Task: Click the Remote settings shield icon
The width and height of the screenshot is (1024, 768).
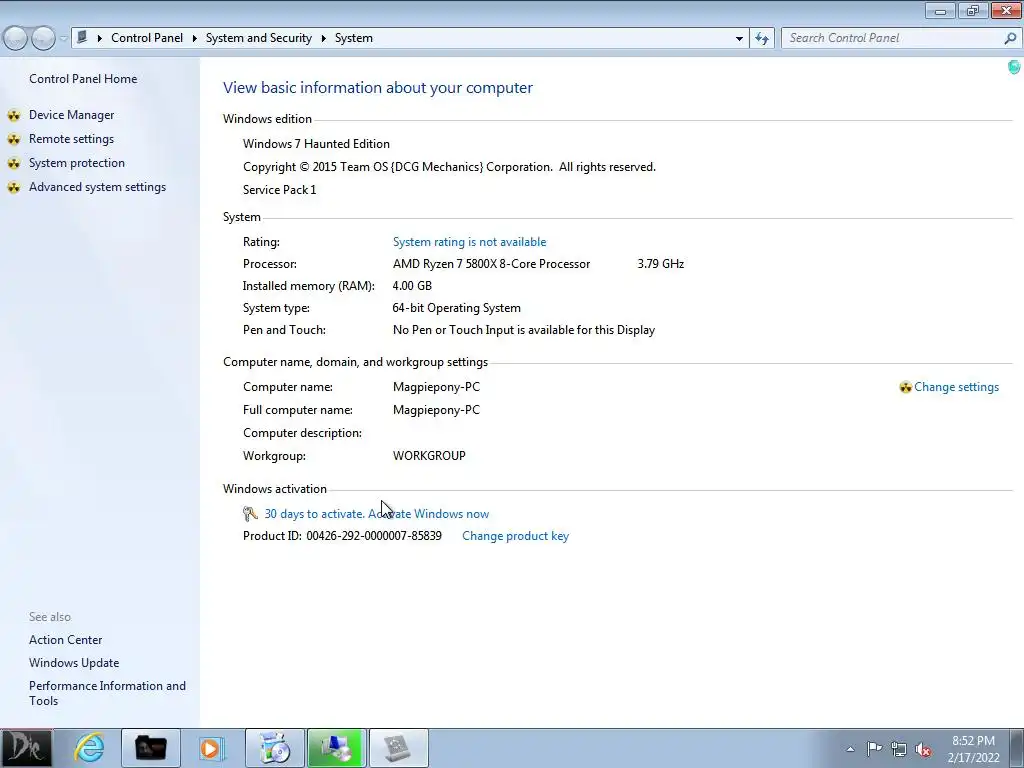Action: coord(14,140)
